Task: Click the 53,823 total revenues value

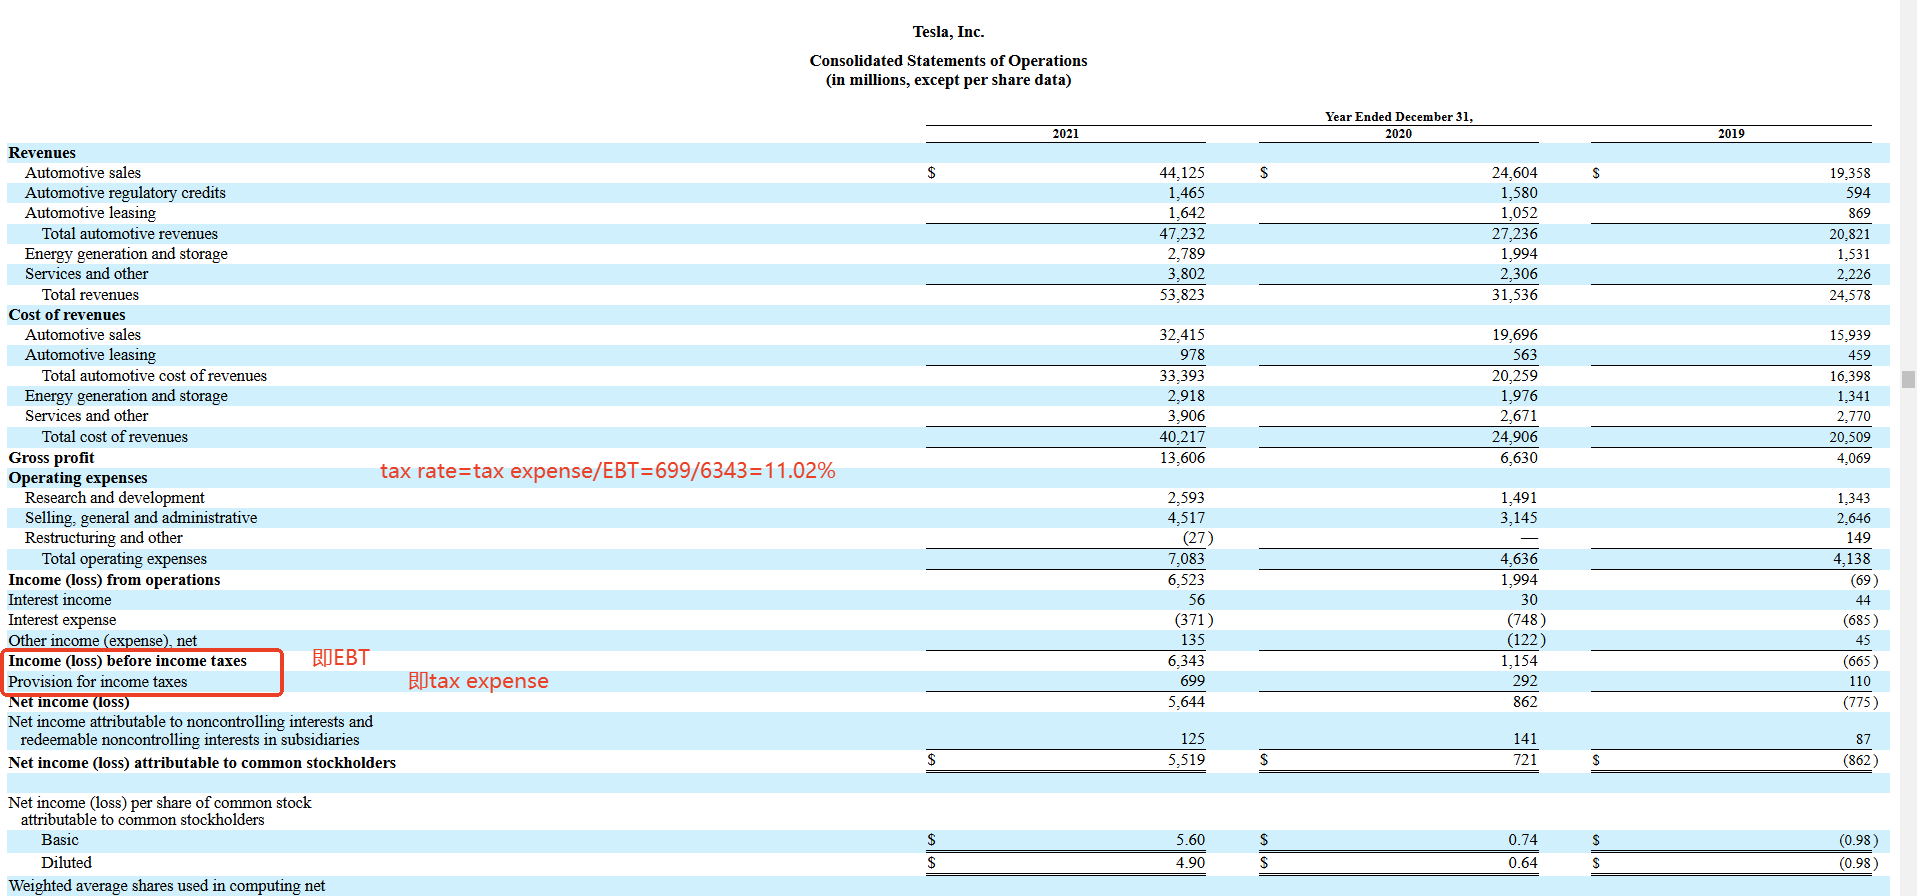Action: click(1182, 295)
